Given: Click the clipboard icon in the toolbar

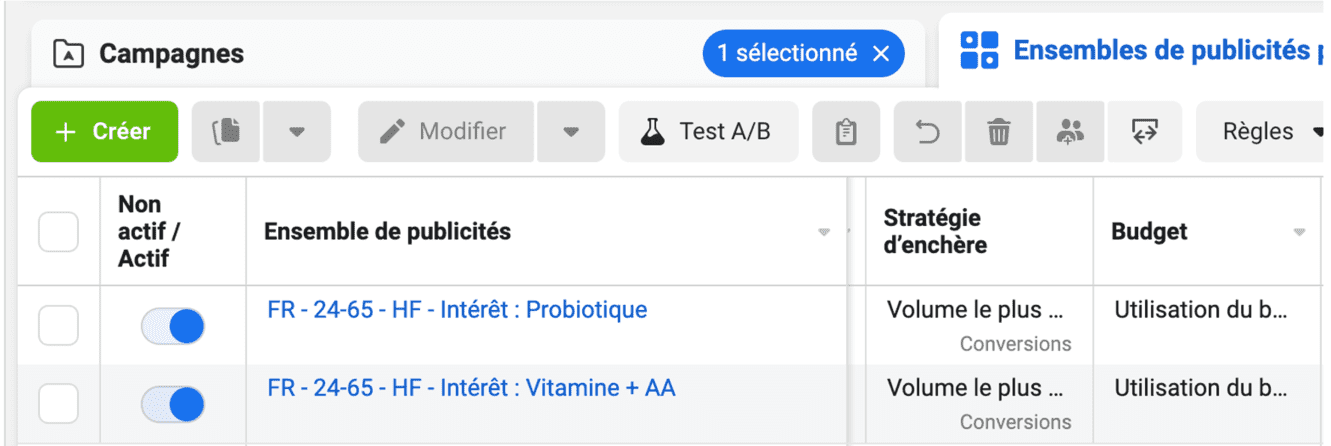Looking at the screenshot, I should [846, 131].
